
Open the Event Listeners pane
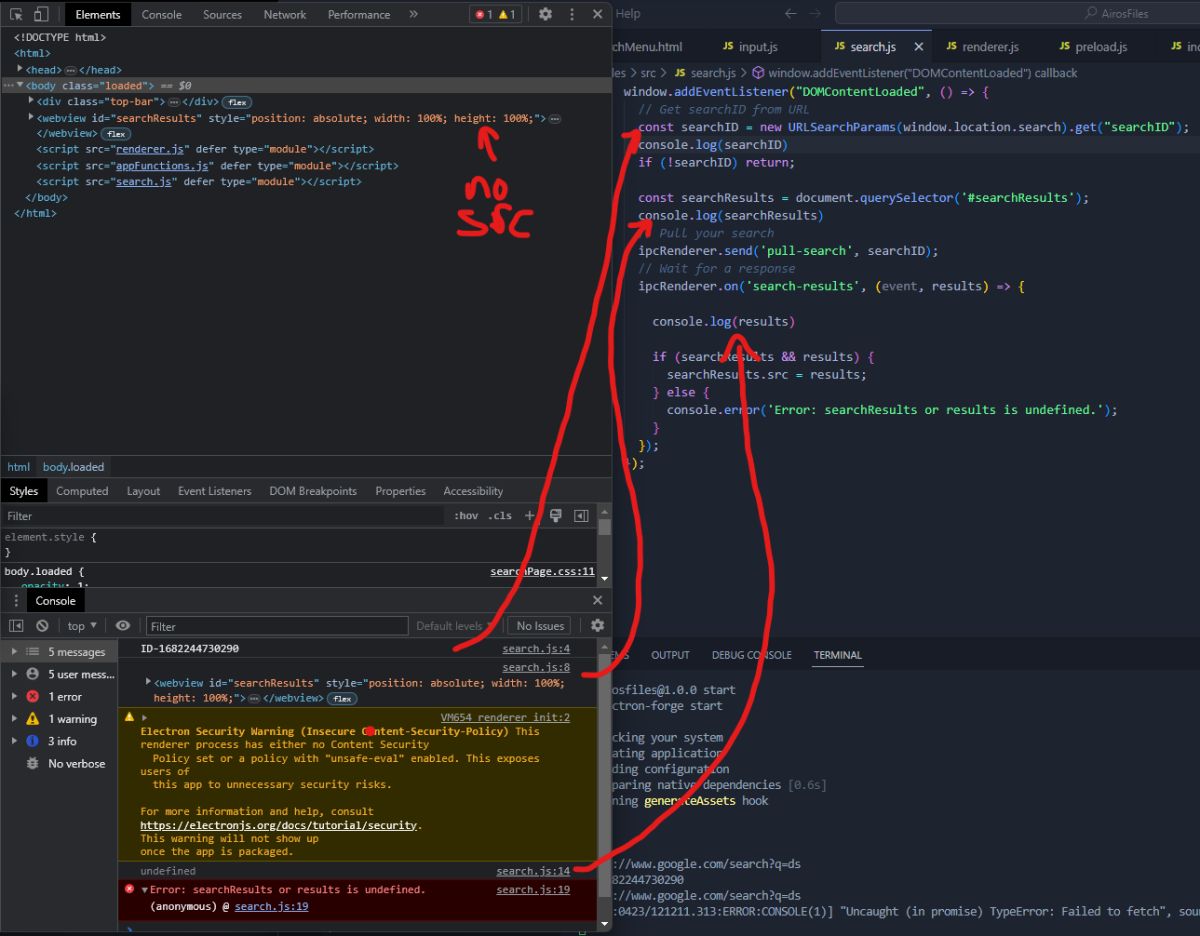click(x=214, y=491)
